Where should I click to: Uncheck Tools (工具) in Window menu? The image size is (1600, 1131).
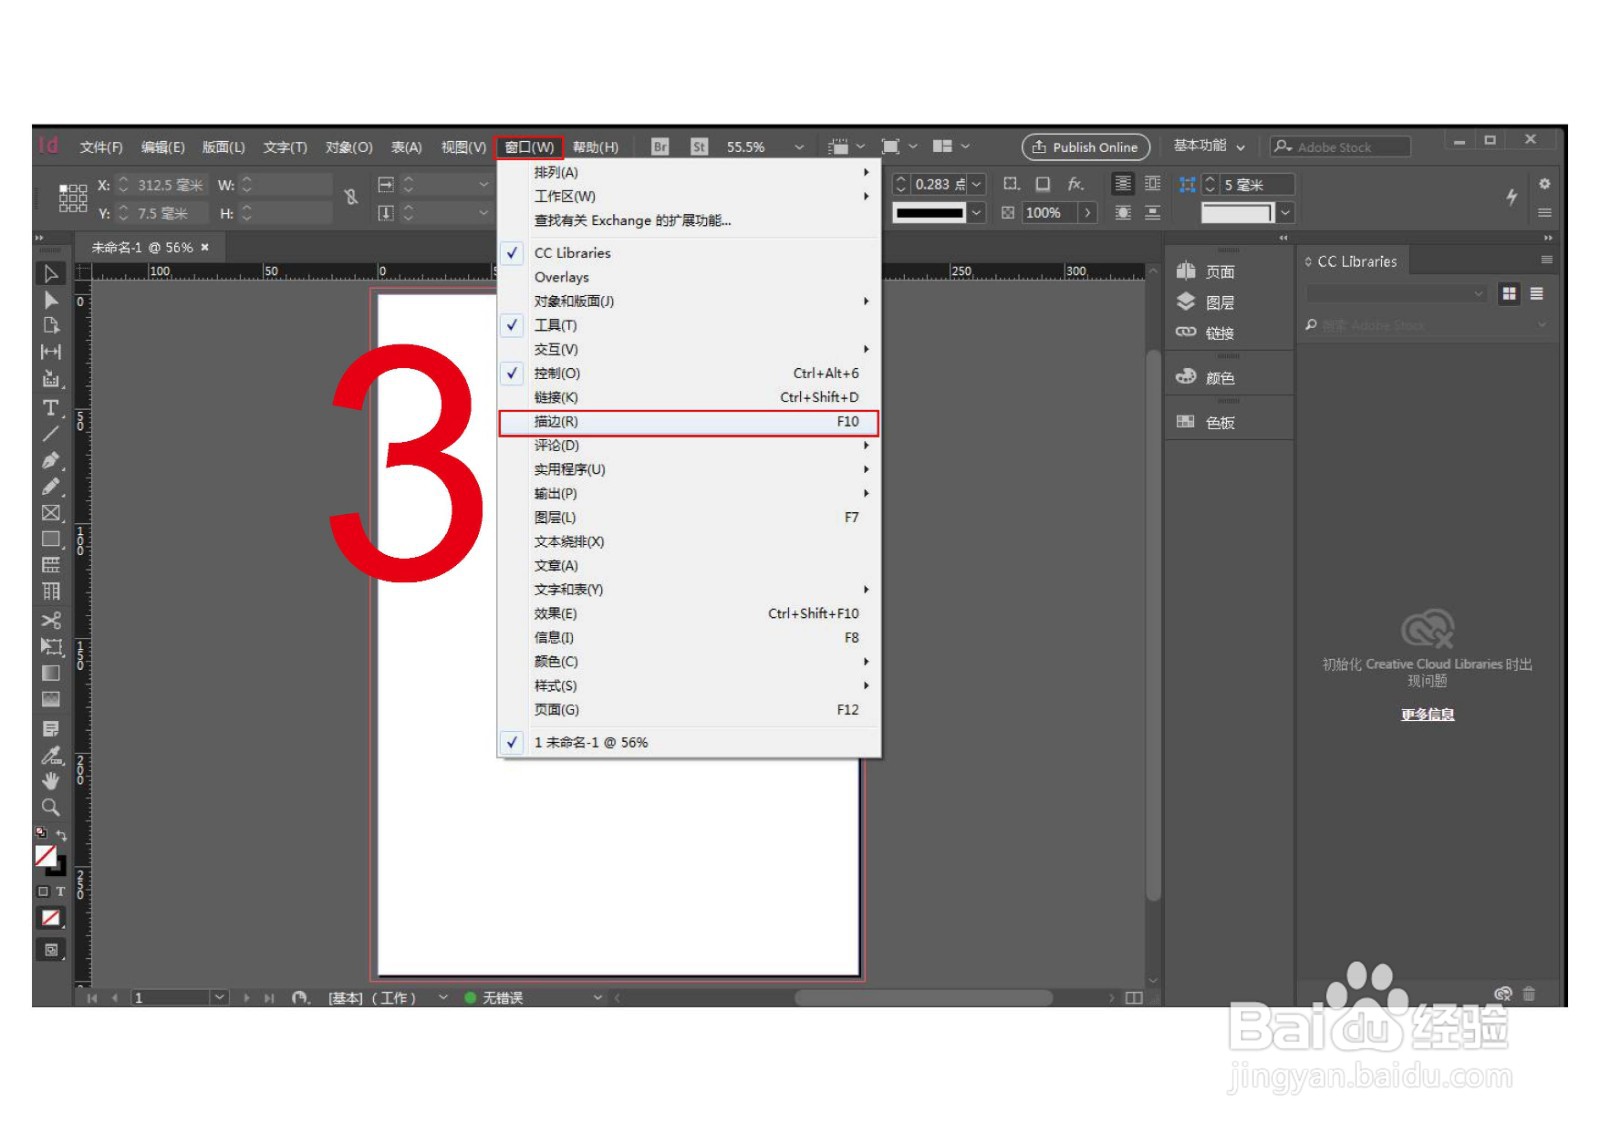pos(690,325)
